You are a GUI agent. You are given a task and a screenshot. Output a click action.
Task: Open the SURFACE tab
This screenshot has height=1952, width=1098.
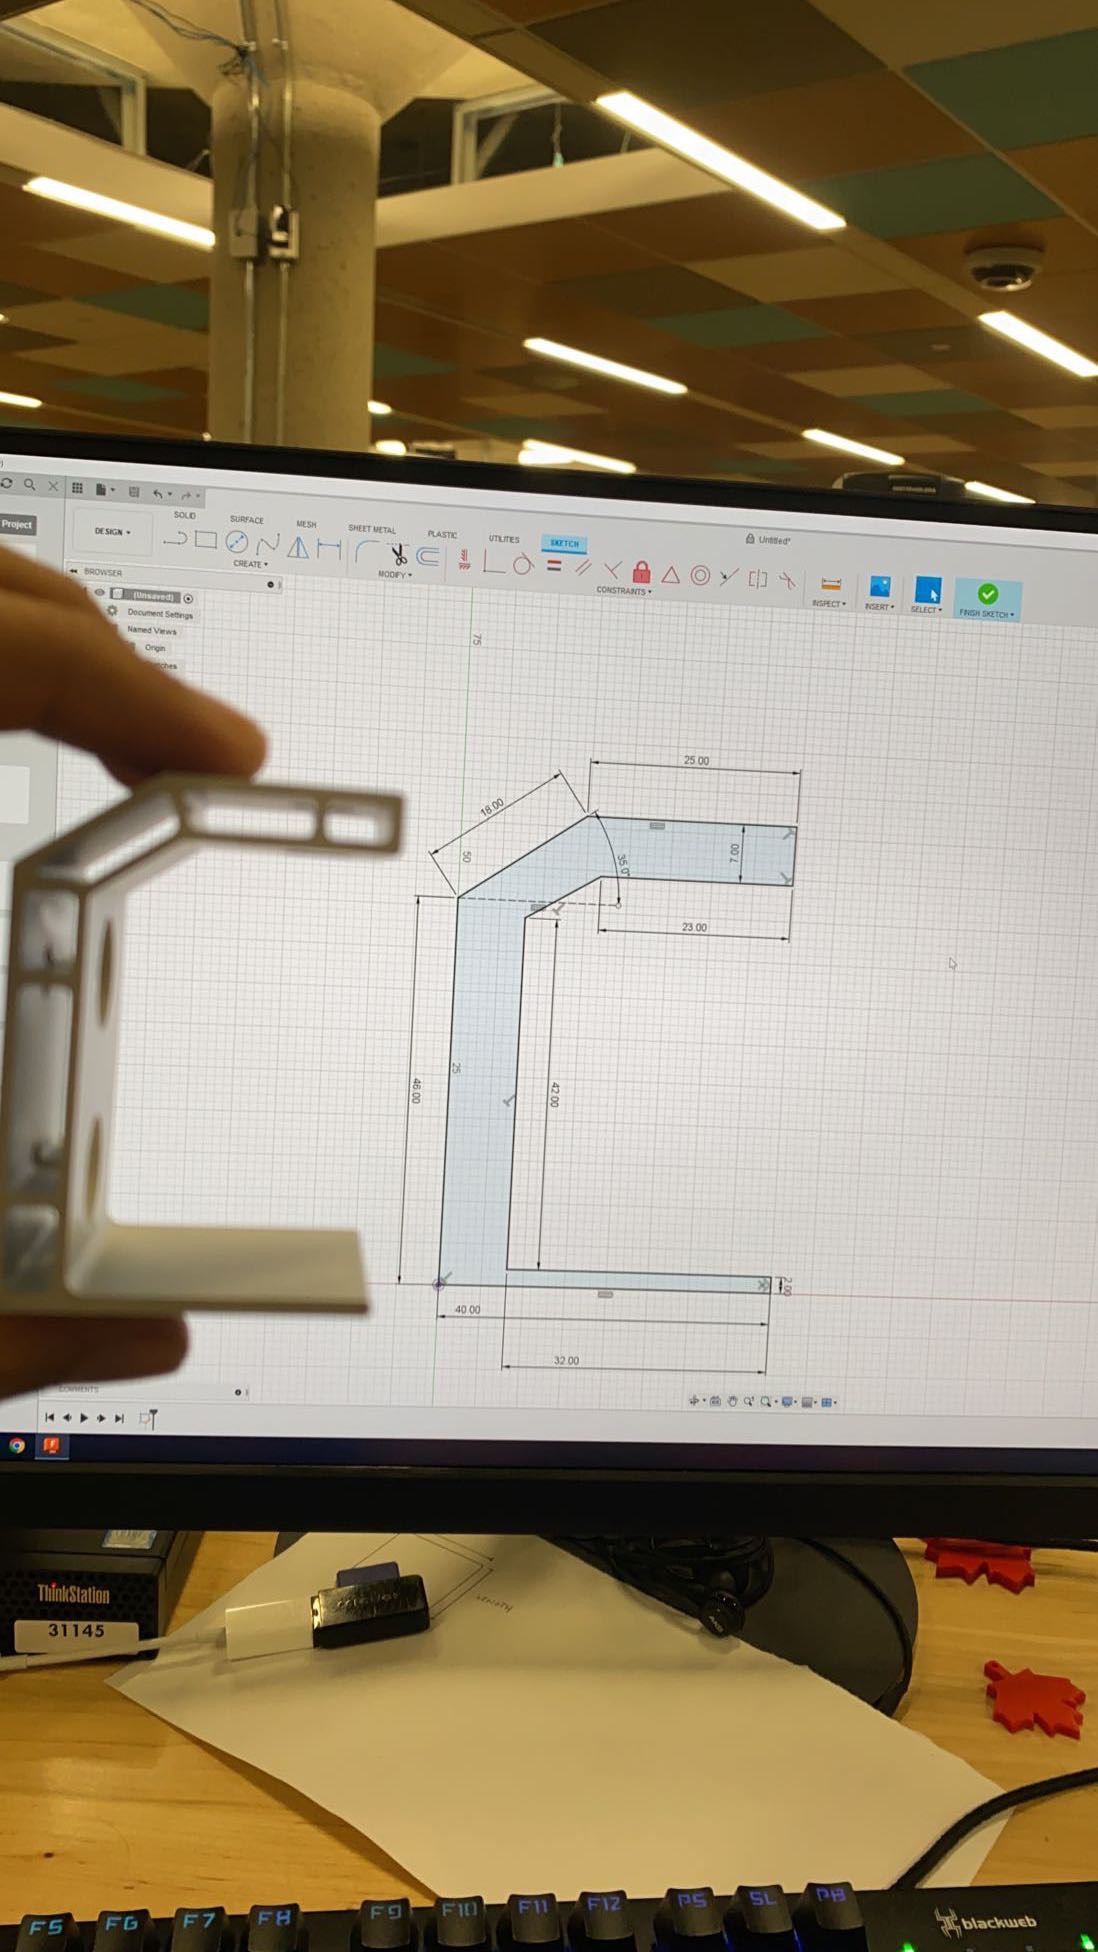[x=247, y=520]
